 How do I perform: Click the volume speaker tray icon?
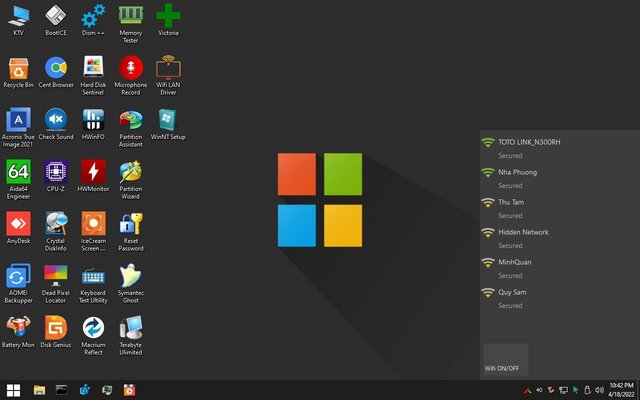coord(599,390)
